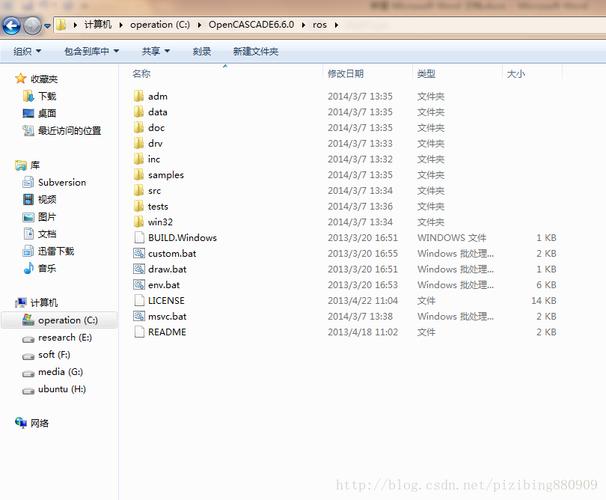
Task: Go to OpenCASCADE6.6.0 in the address bar
Action: (251, 25)
